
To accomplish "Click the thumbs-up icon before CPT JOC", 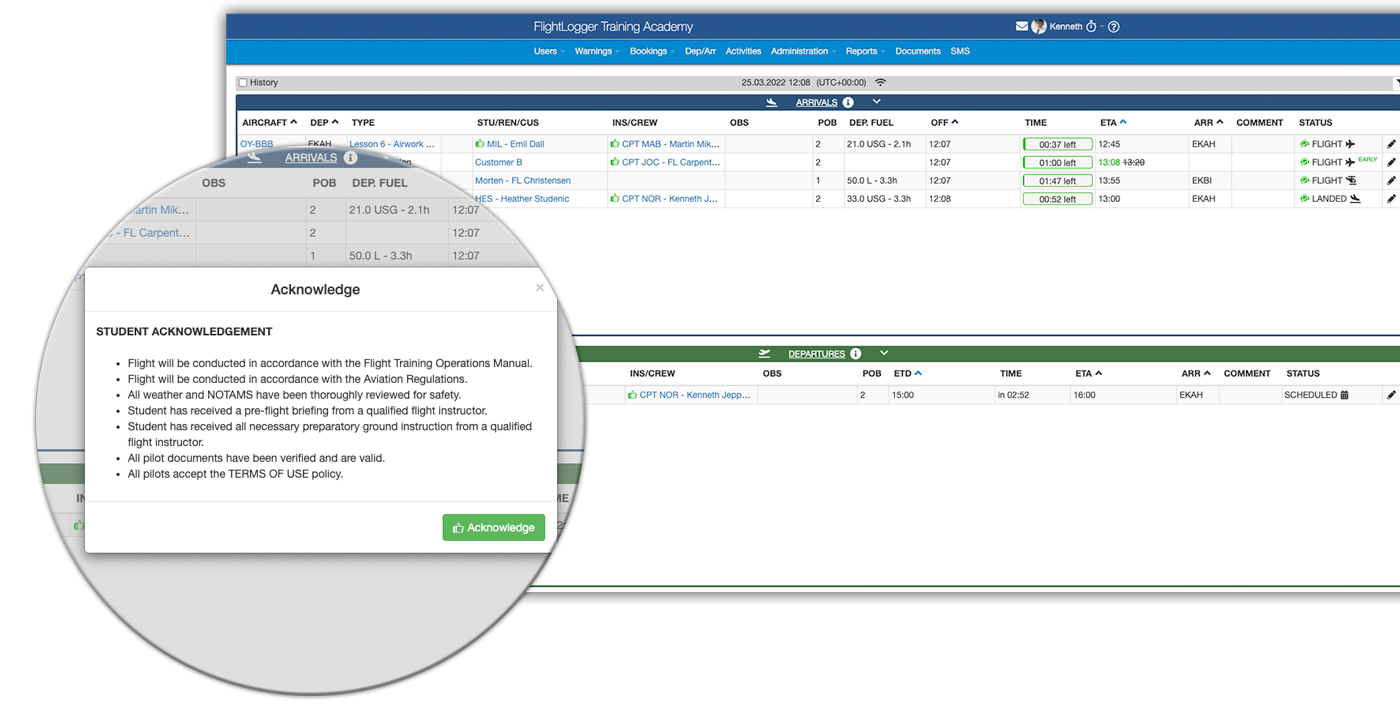I will pos(615,162).
